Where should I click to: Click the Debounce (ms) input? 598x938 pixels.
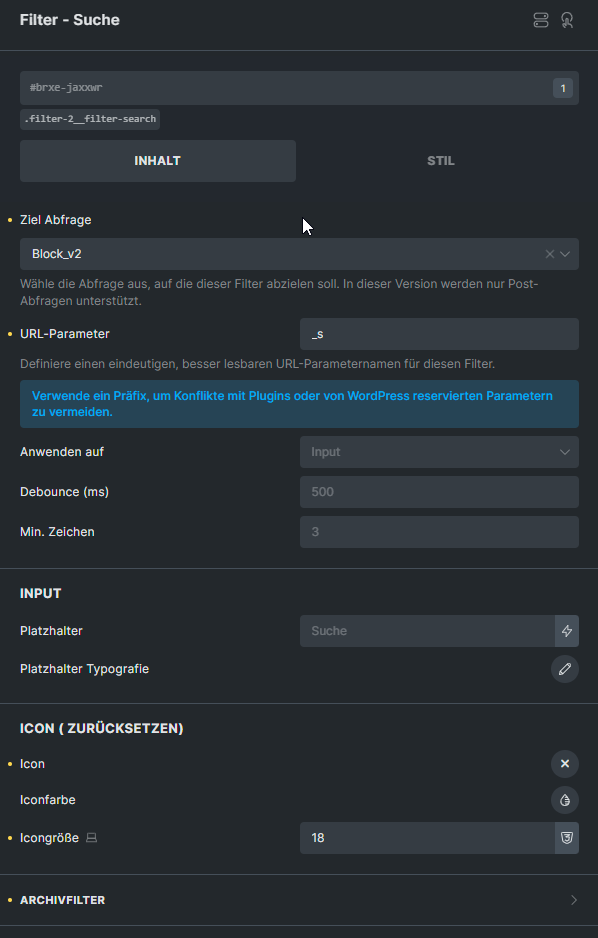click(x=439, y=492)
